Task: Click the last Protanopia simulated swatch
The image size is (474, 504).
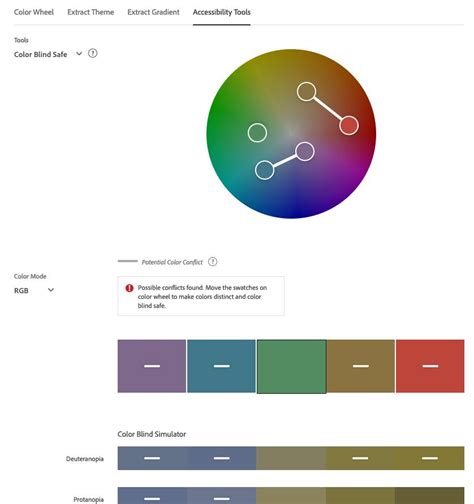Action: (x=430, y=496)
